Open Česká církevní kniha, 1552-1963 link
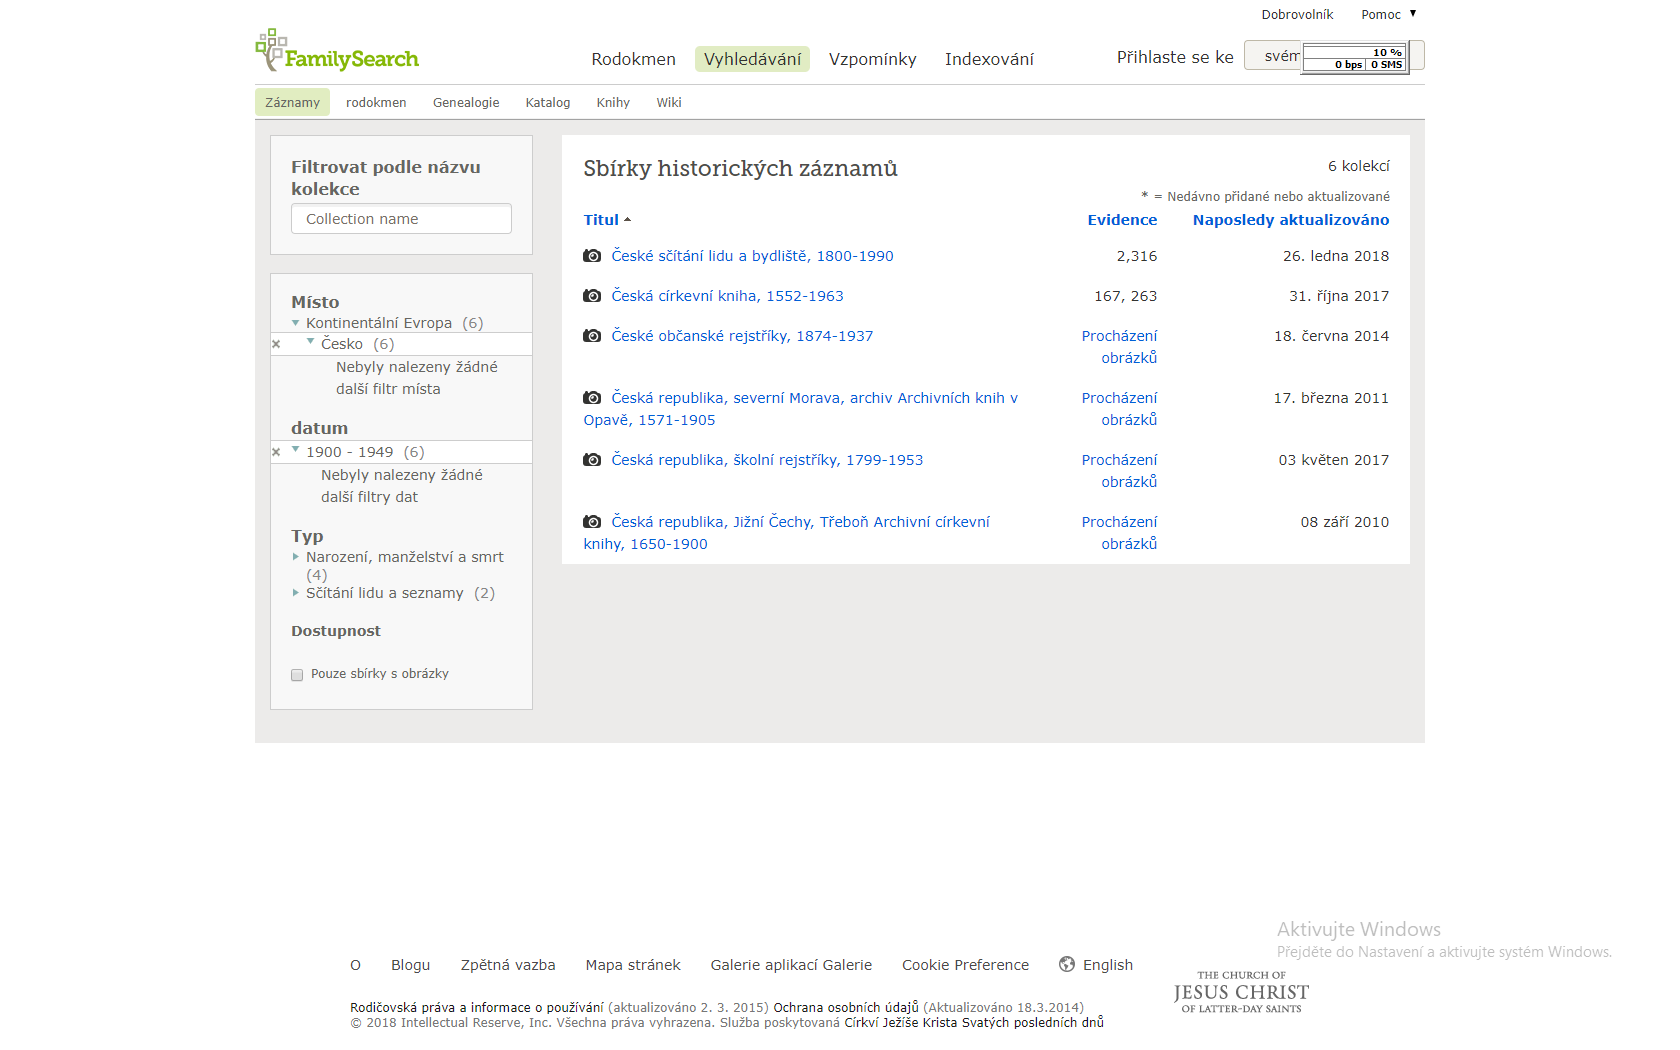Viewport: 1680px width, 1050px height. coord(727,296)
